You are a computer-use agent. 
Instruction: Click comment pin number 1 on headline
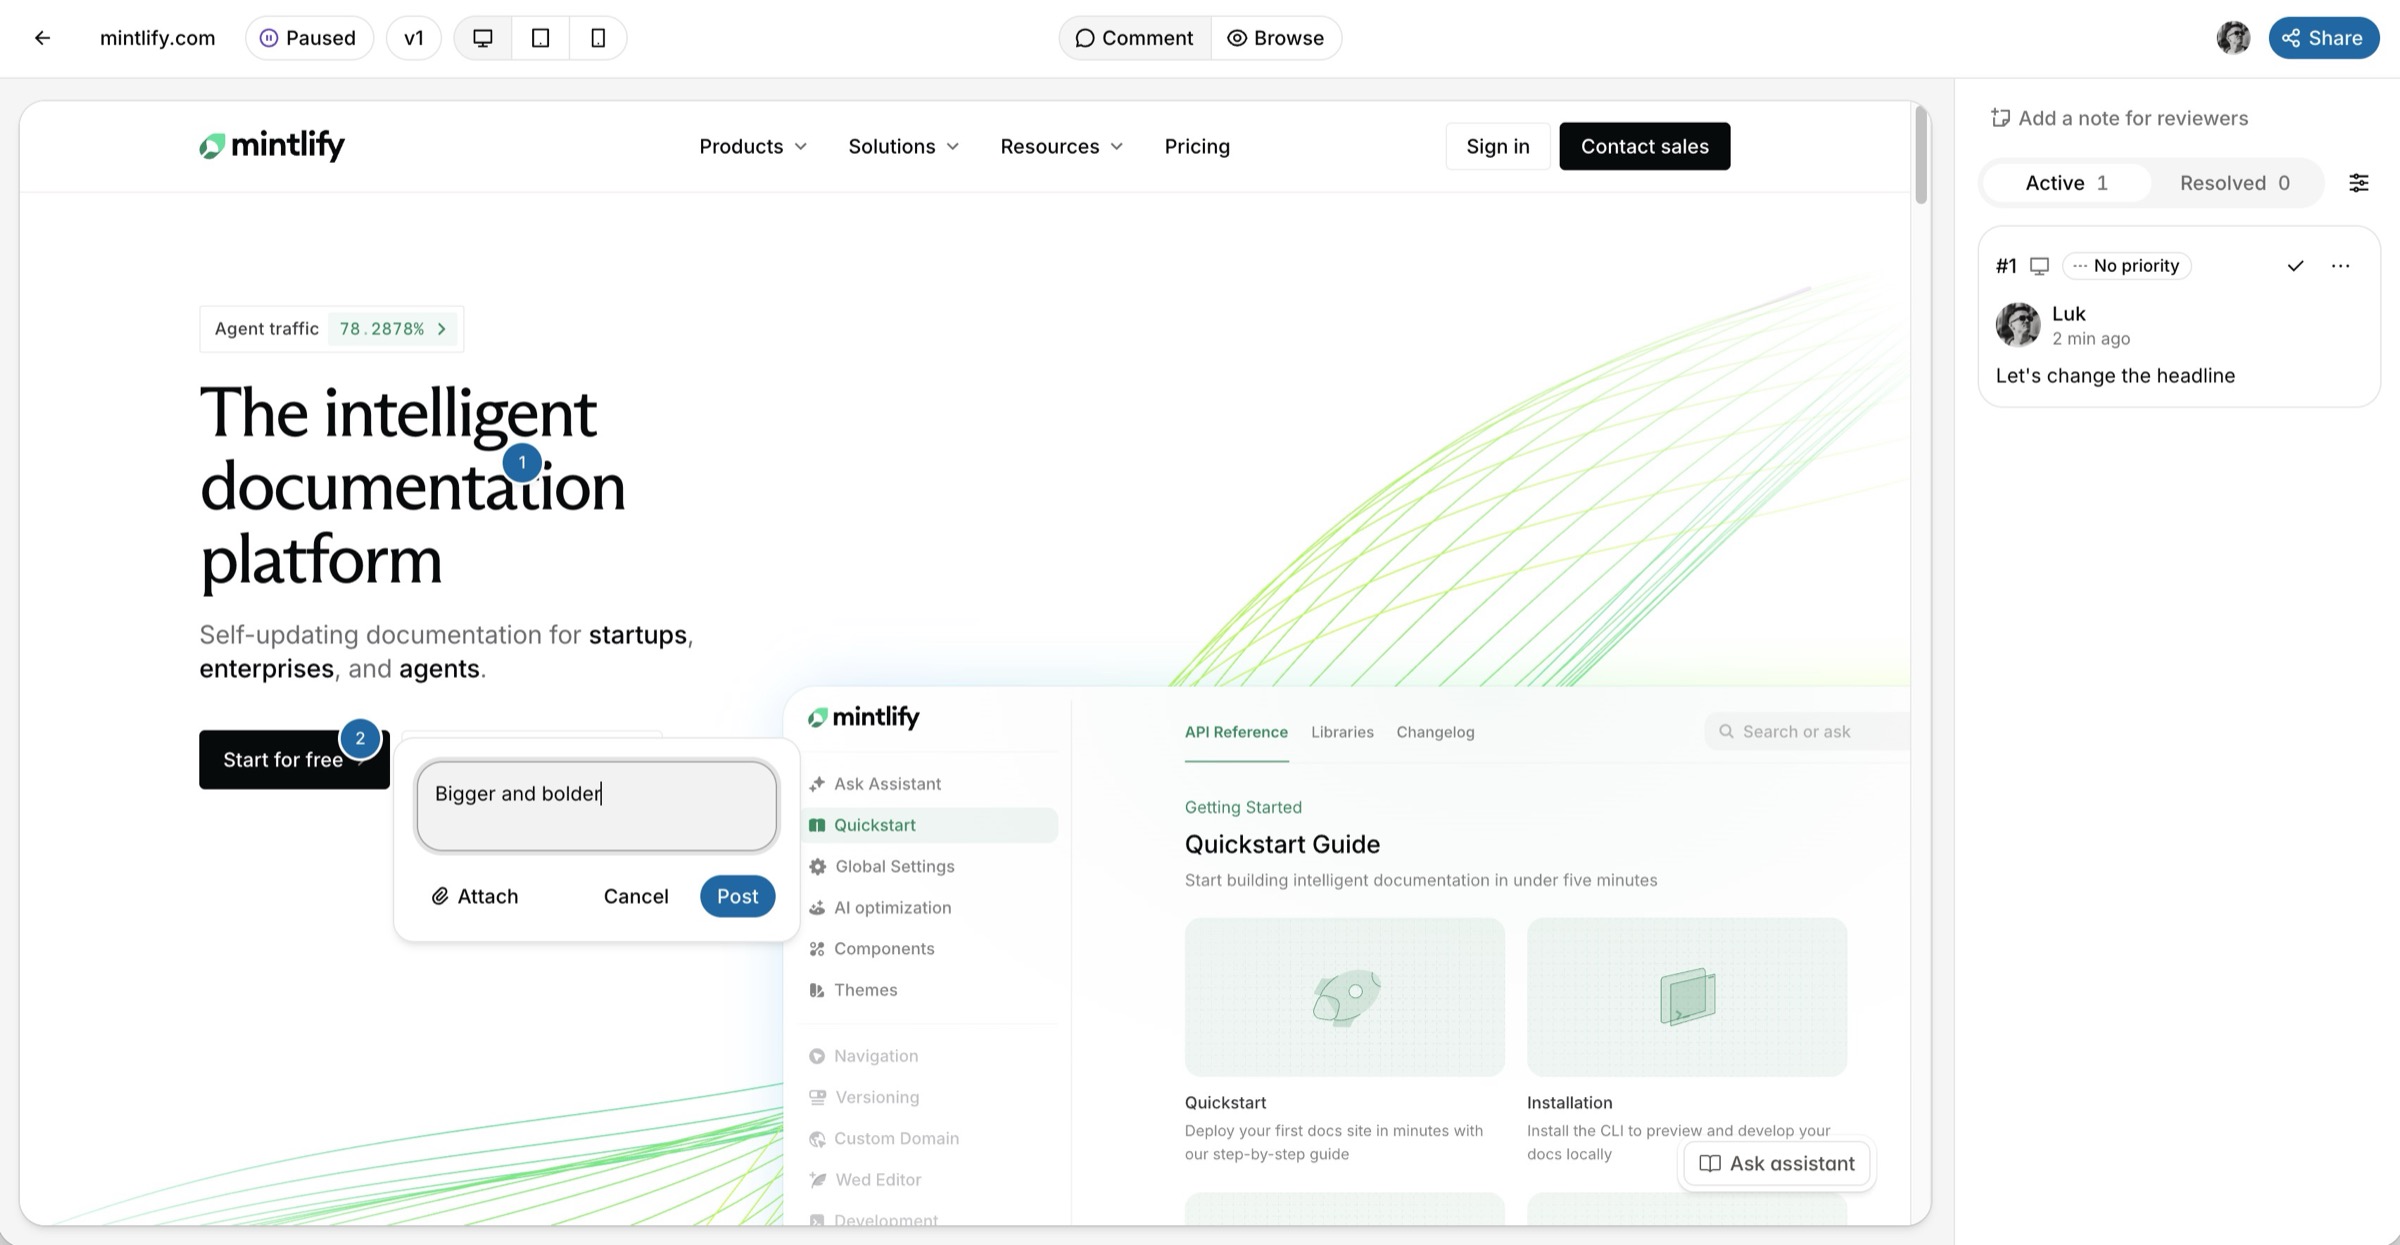(x=522, y=462)
